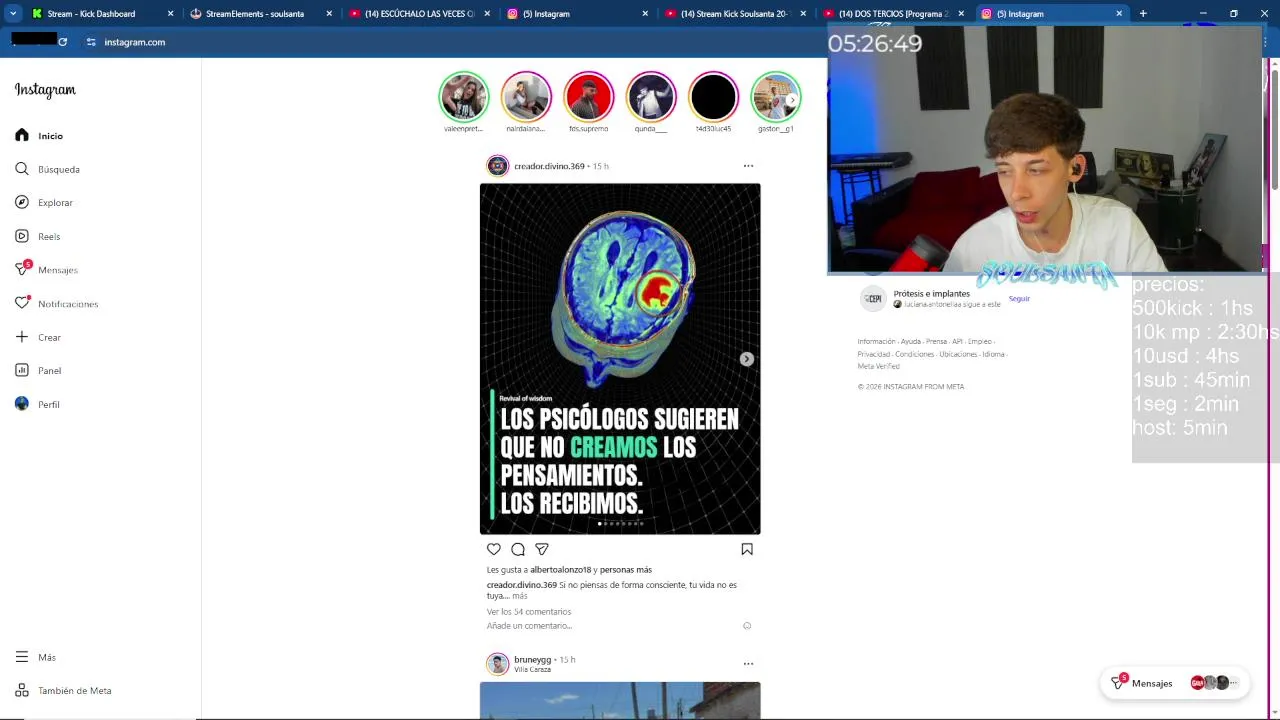This screenshot has width=1280, height=720.
Task: Open naindalana story
Action: (x=526, y=97)
